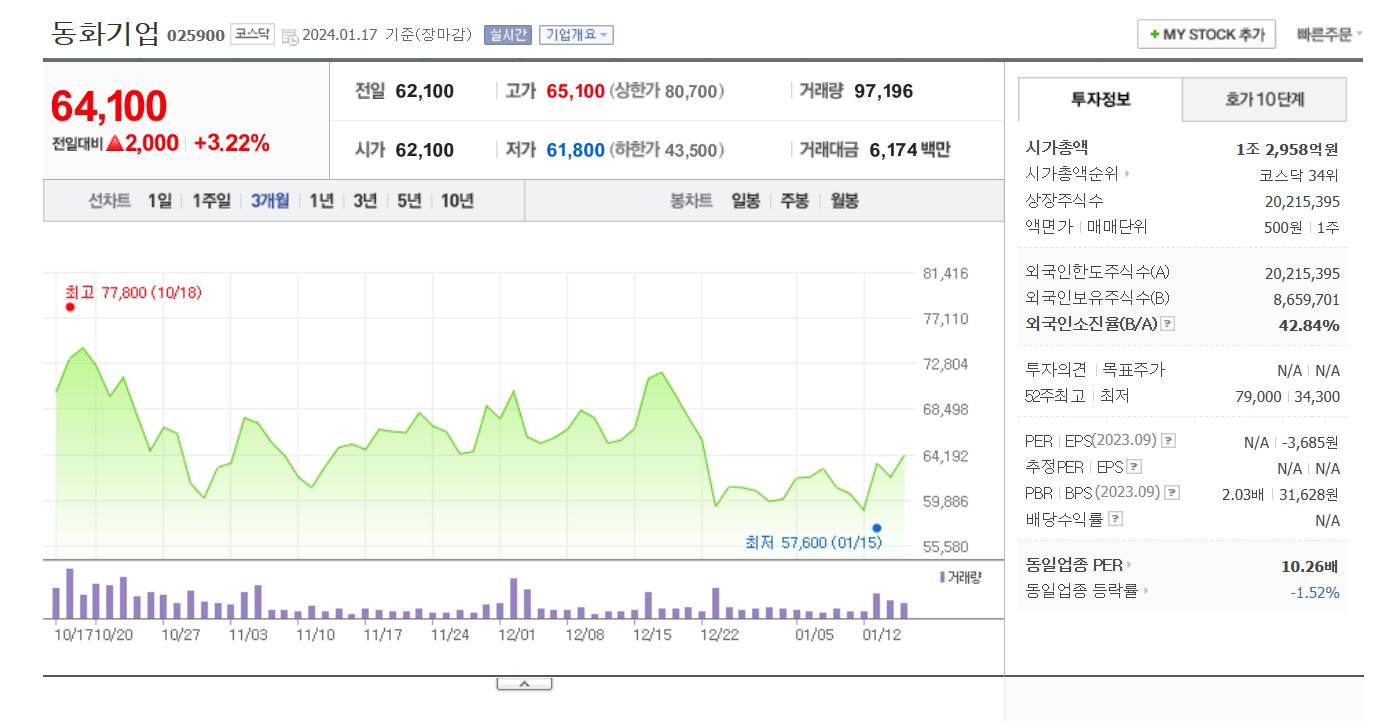Select 3년 line chart period
Screen dimensions: 1385x721
(x=365, y=201)
